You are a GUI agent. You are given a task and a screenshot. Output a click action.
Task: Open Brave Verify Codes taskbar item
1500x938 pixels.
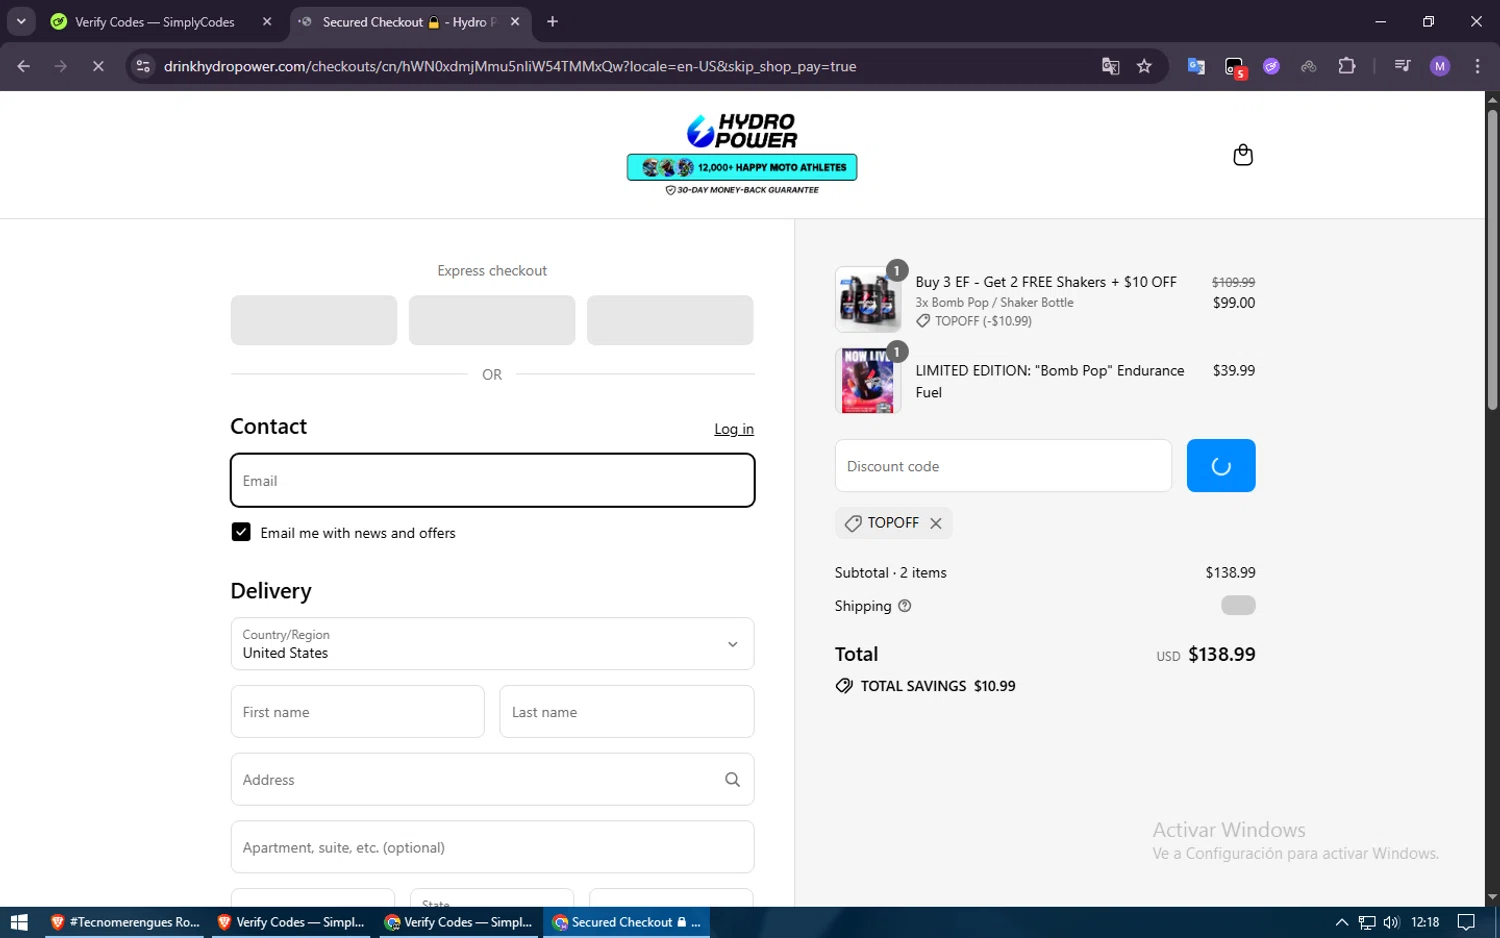click(x=291, y=922)
